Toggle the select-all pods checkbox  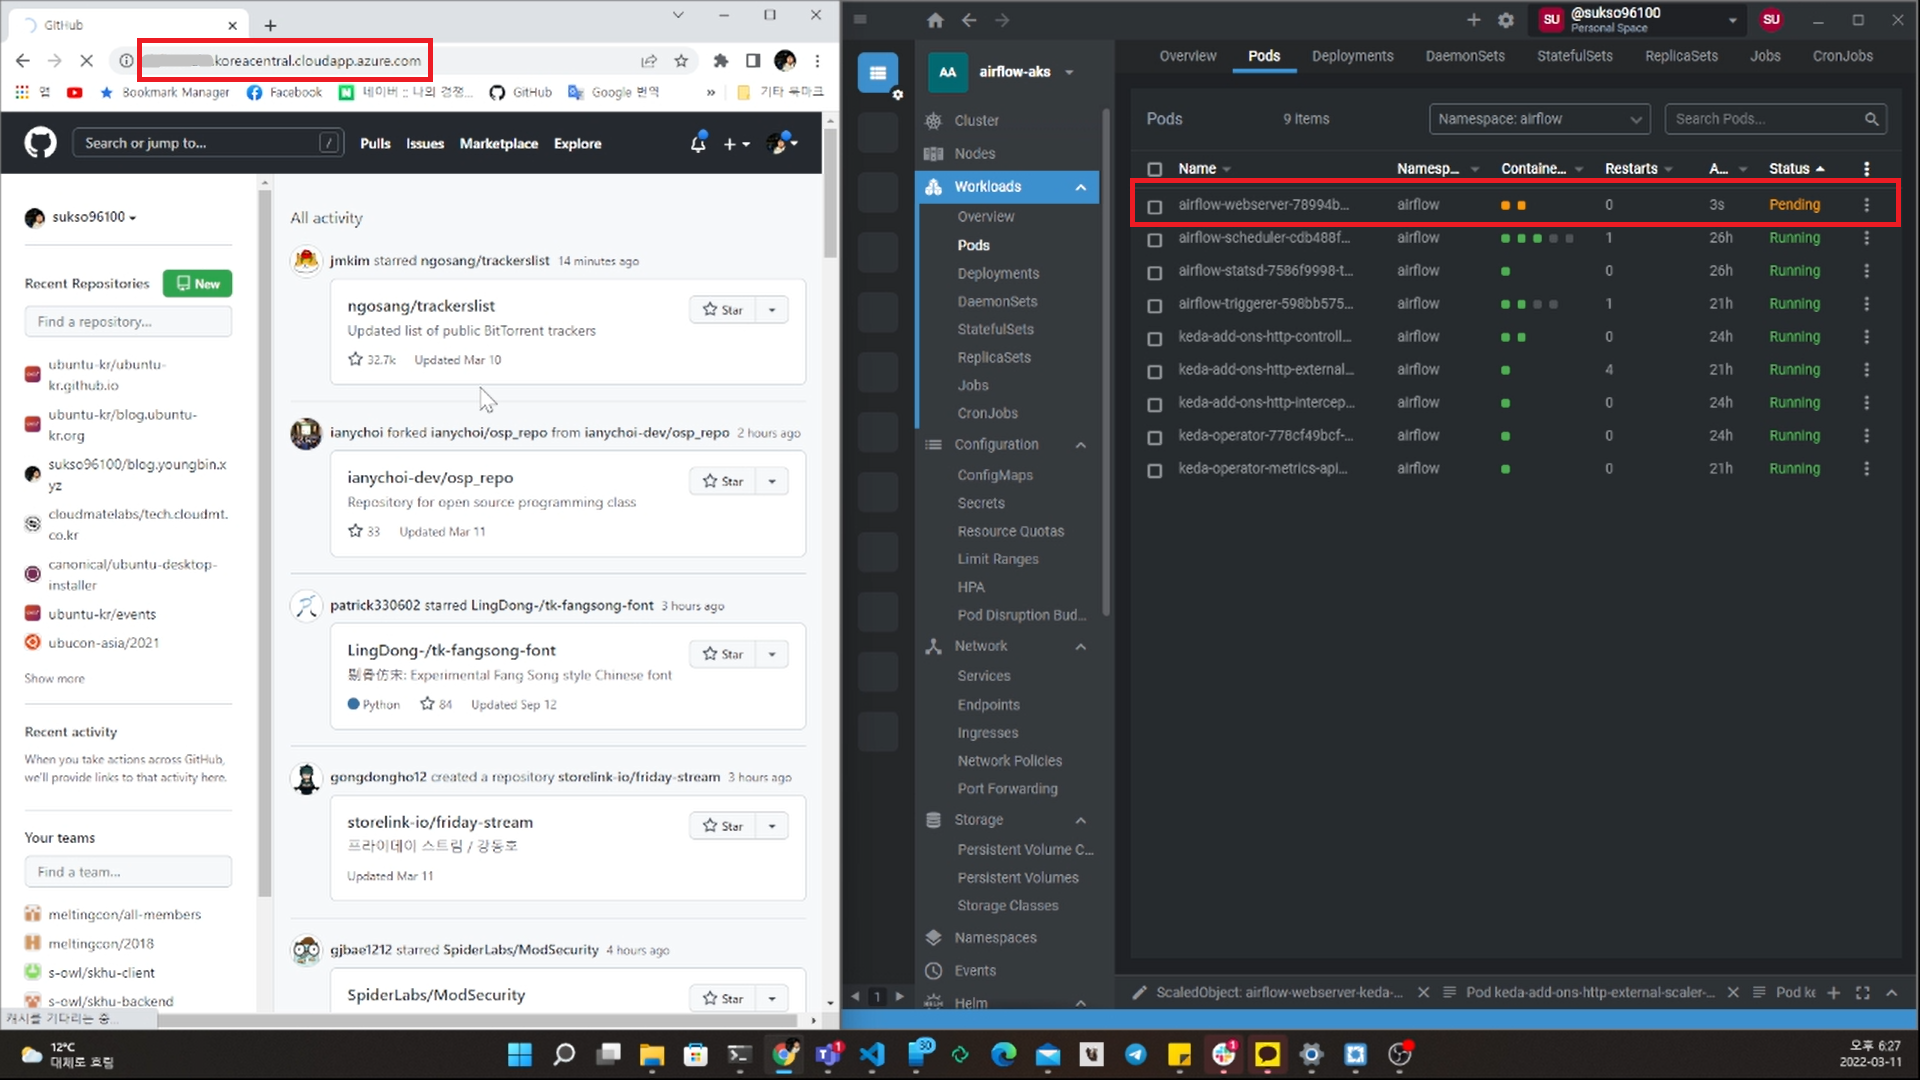point(1155,169)
